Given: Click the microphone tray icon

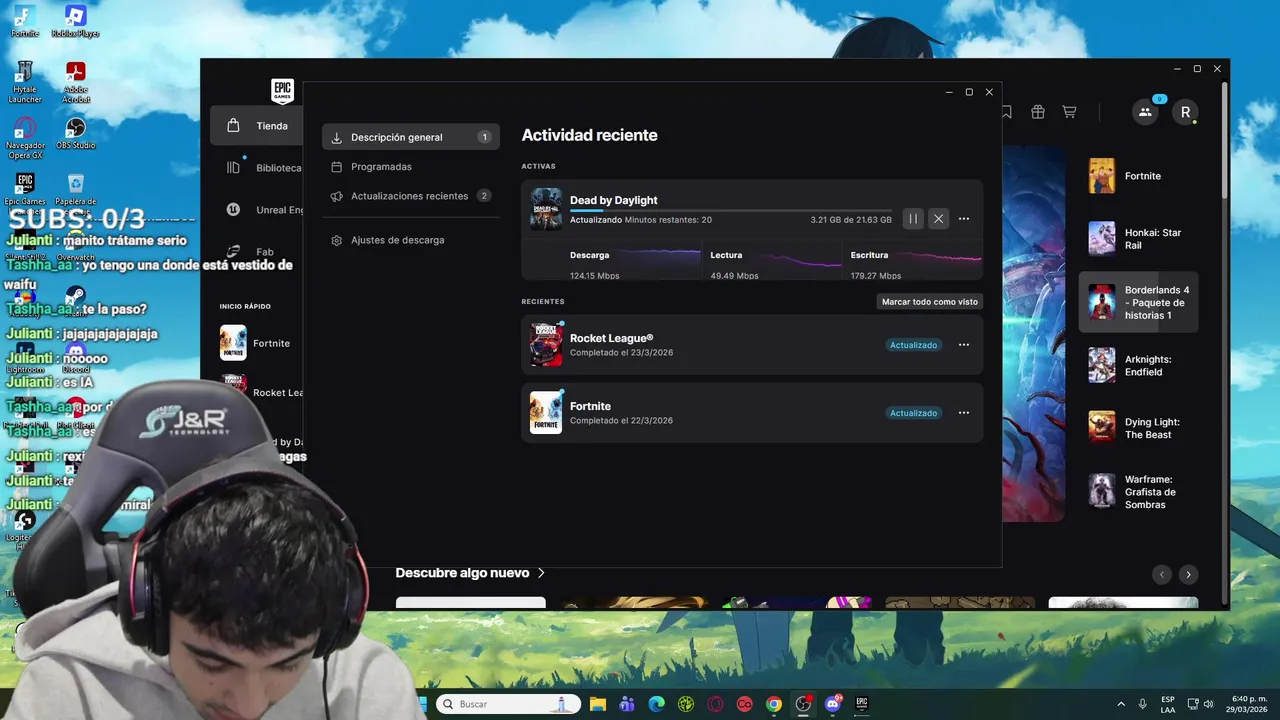Looking at the screenshot, I should tap(1142, 704).
